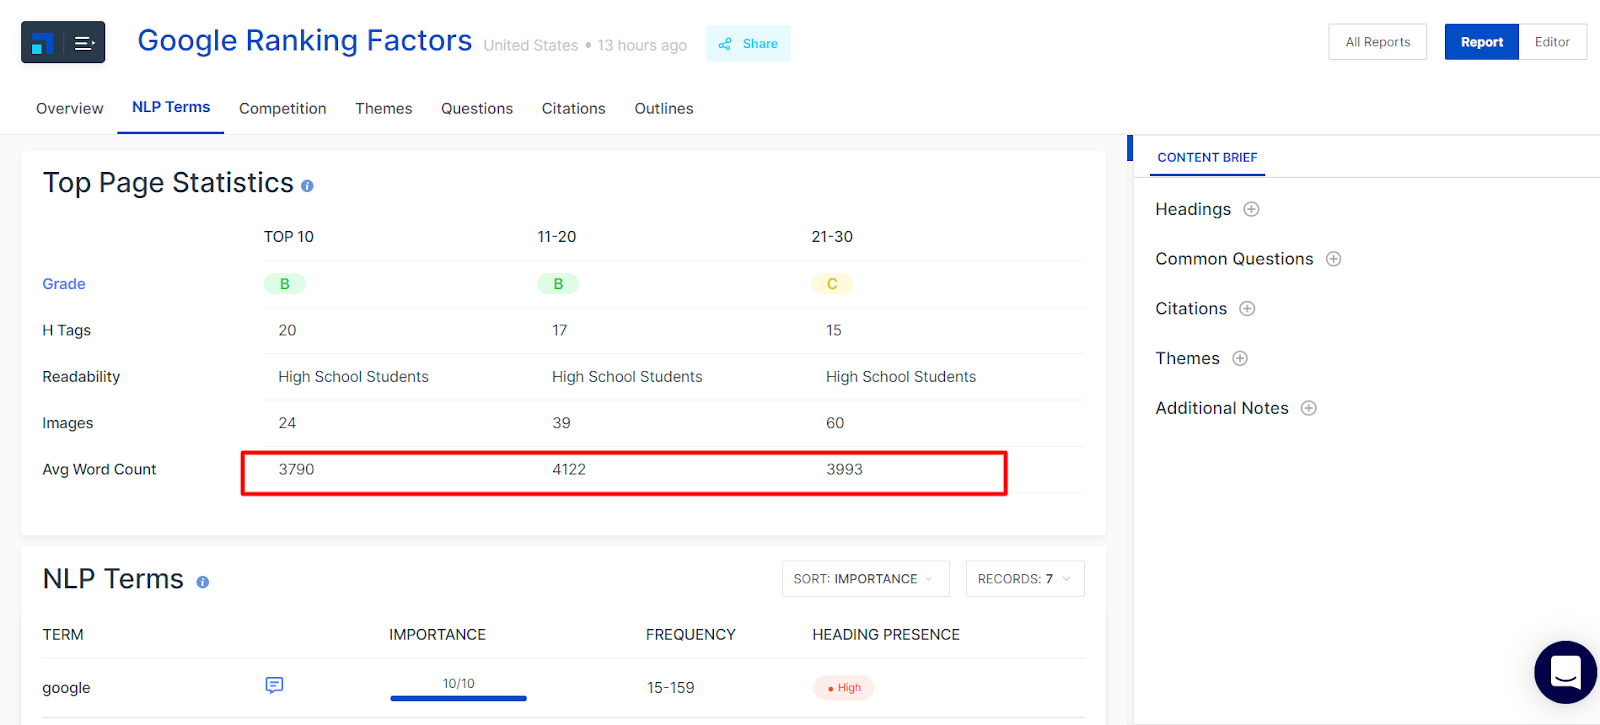Expand Headings with plus icon
The height and width of the screenshot is (725, 1600).
click(1251, 209)
